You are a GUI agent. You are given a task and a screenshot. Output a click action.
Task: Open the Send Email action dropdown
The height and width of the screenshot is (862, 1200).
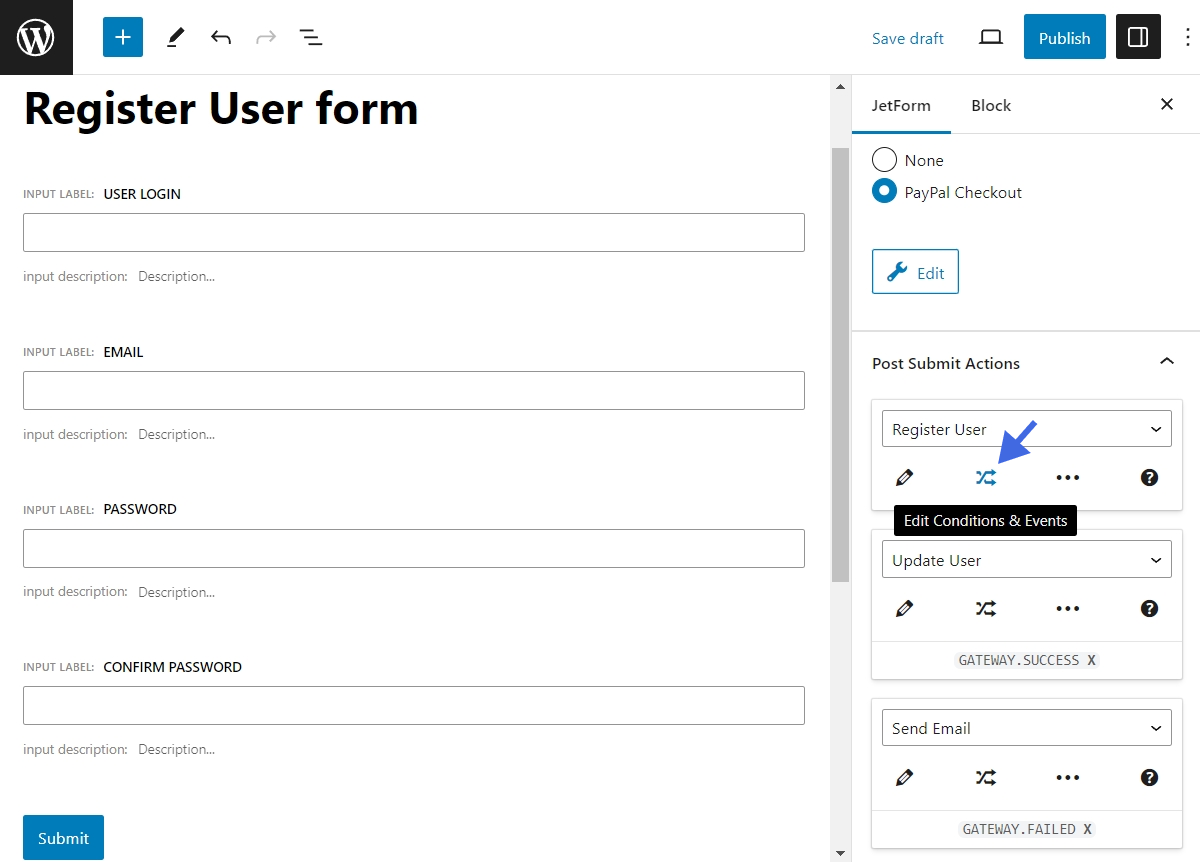point(1026,727)
